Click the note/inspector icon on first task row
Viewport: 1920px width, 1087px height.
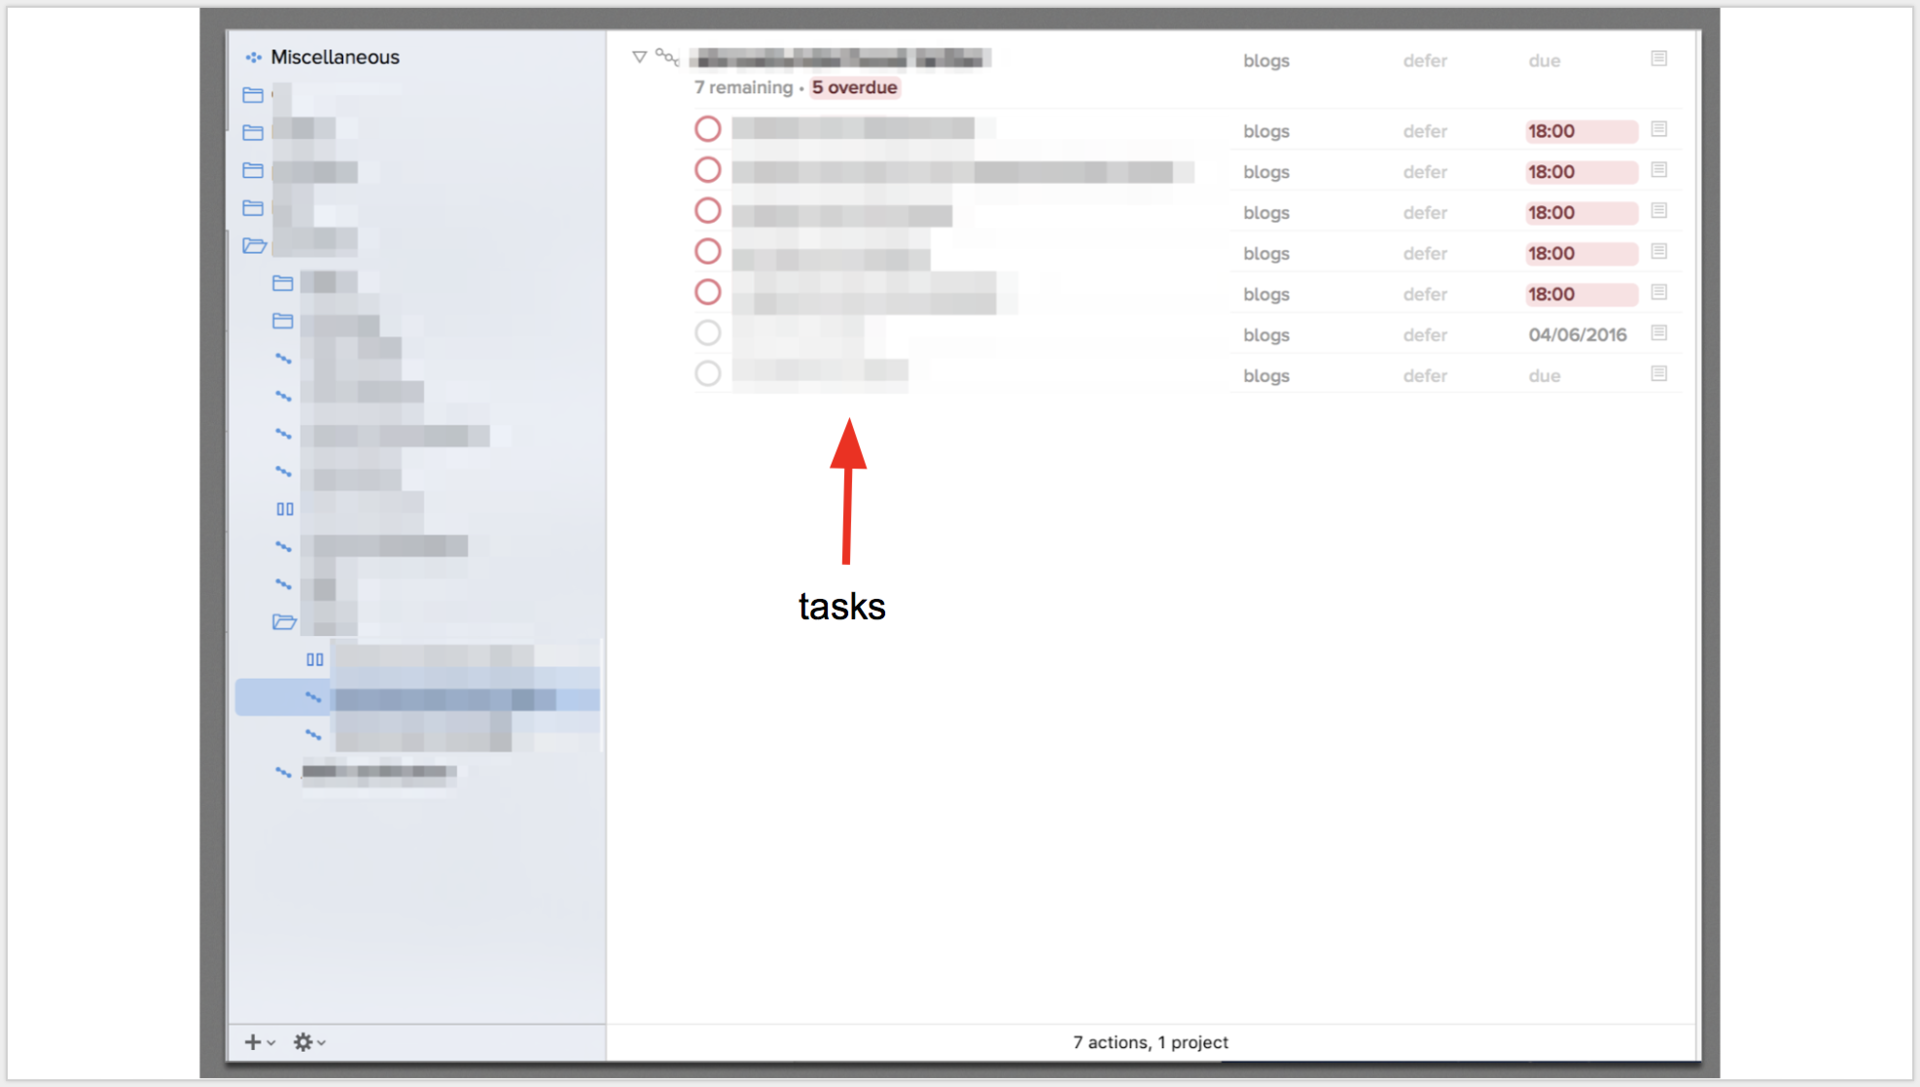(1659, 129)
